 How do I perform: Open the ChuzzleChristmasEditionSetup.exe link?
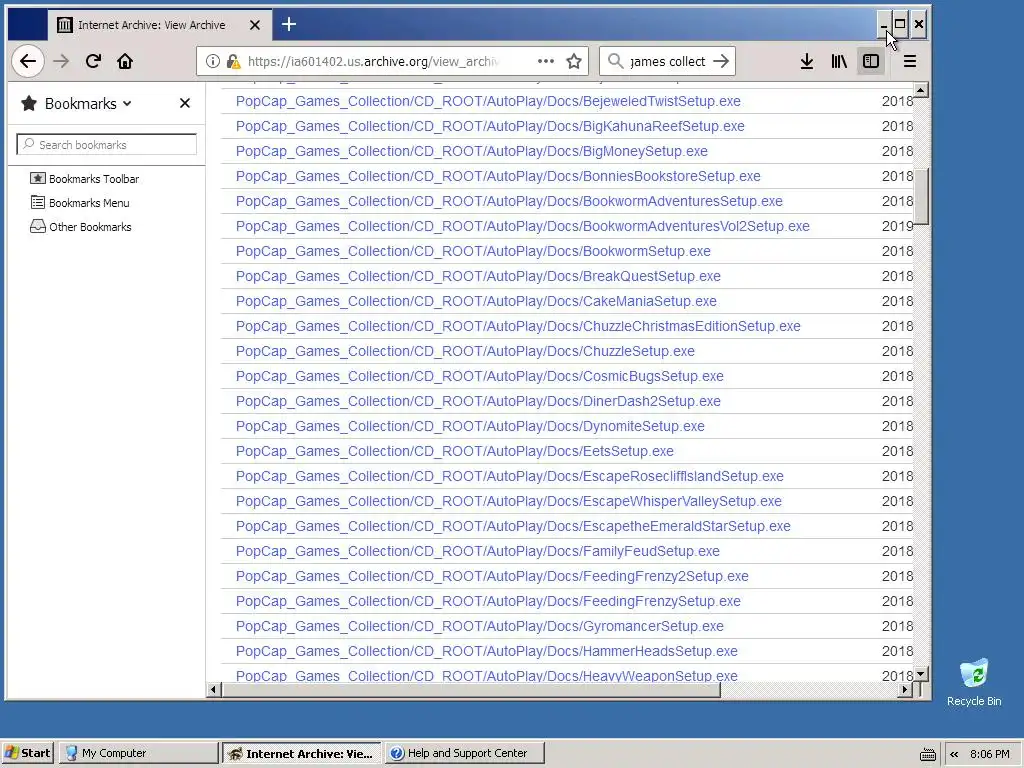(x=518, y=326)
